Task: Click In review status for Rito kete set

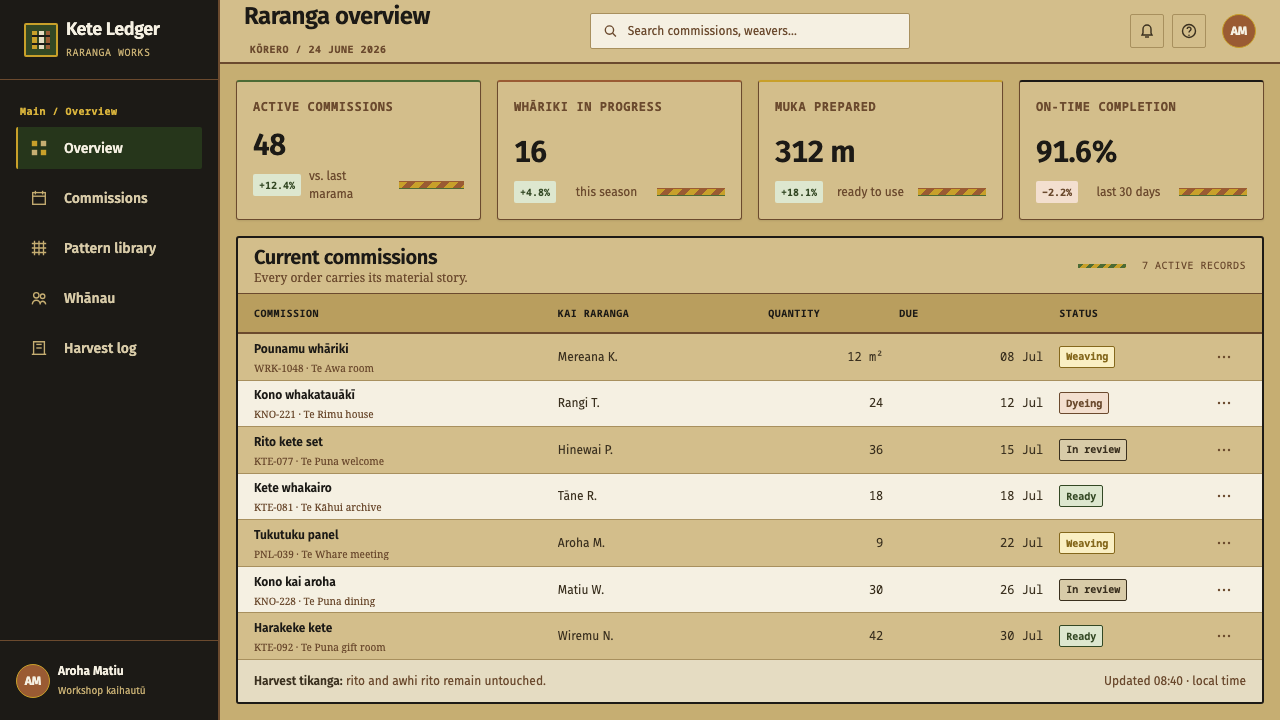Action: 1093,450
